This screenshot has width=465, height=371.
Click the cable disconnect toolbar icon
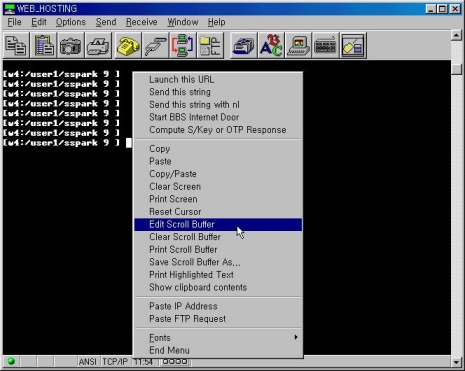[x=155, y=45]
